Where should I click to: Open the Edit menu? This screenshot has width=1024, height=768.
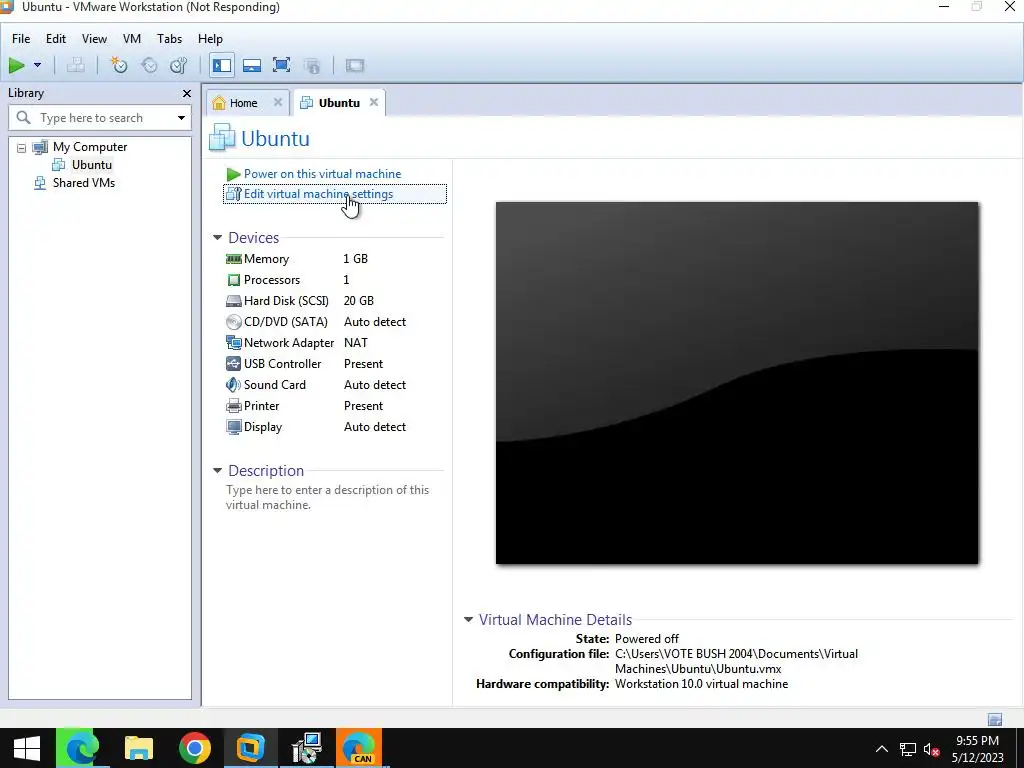pyautogui.click(x=56, y=39)
